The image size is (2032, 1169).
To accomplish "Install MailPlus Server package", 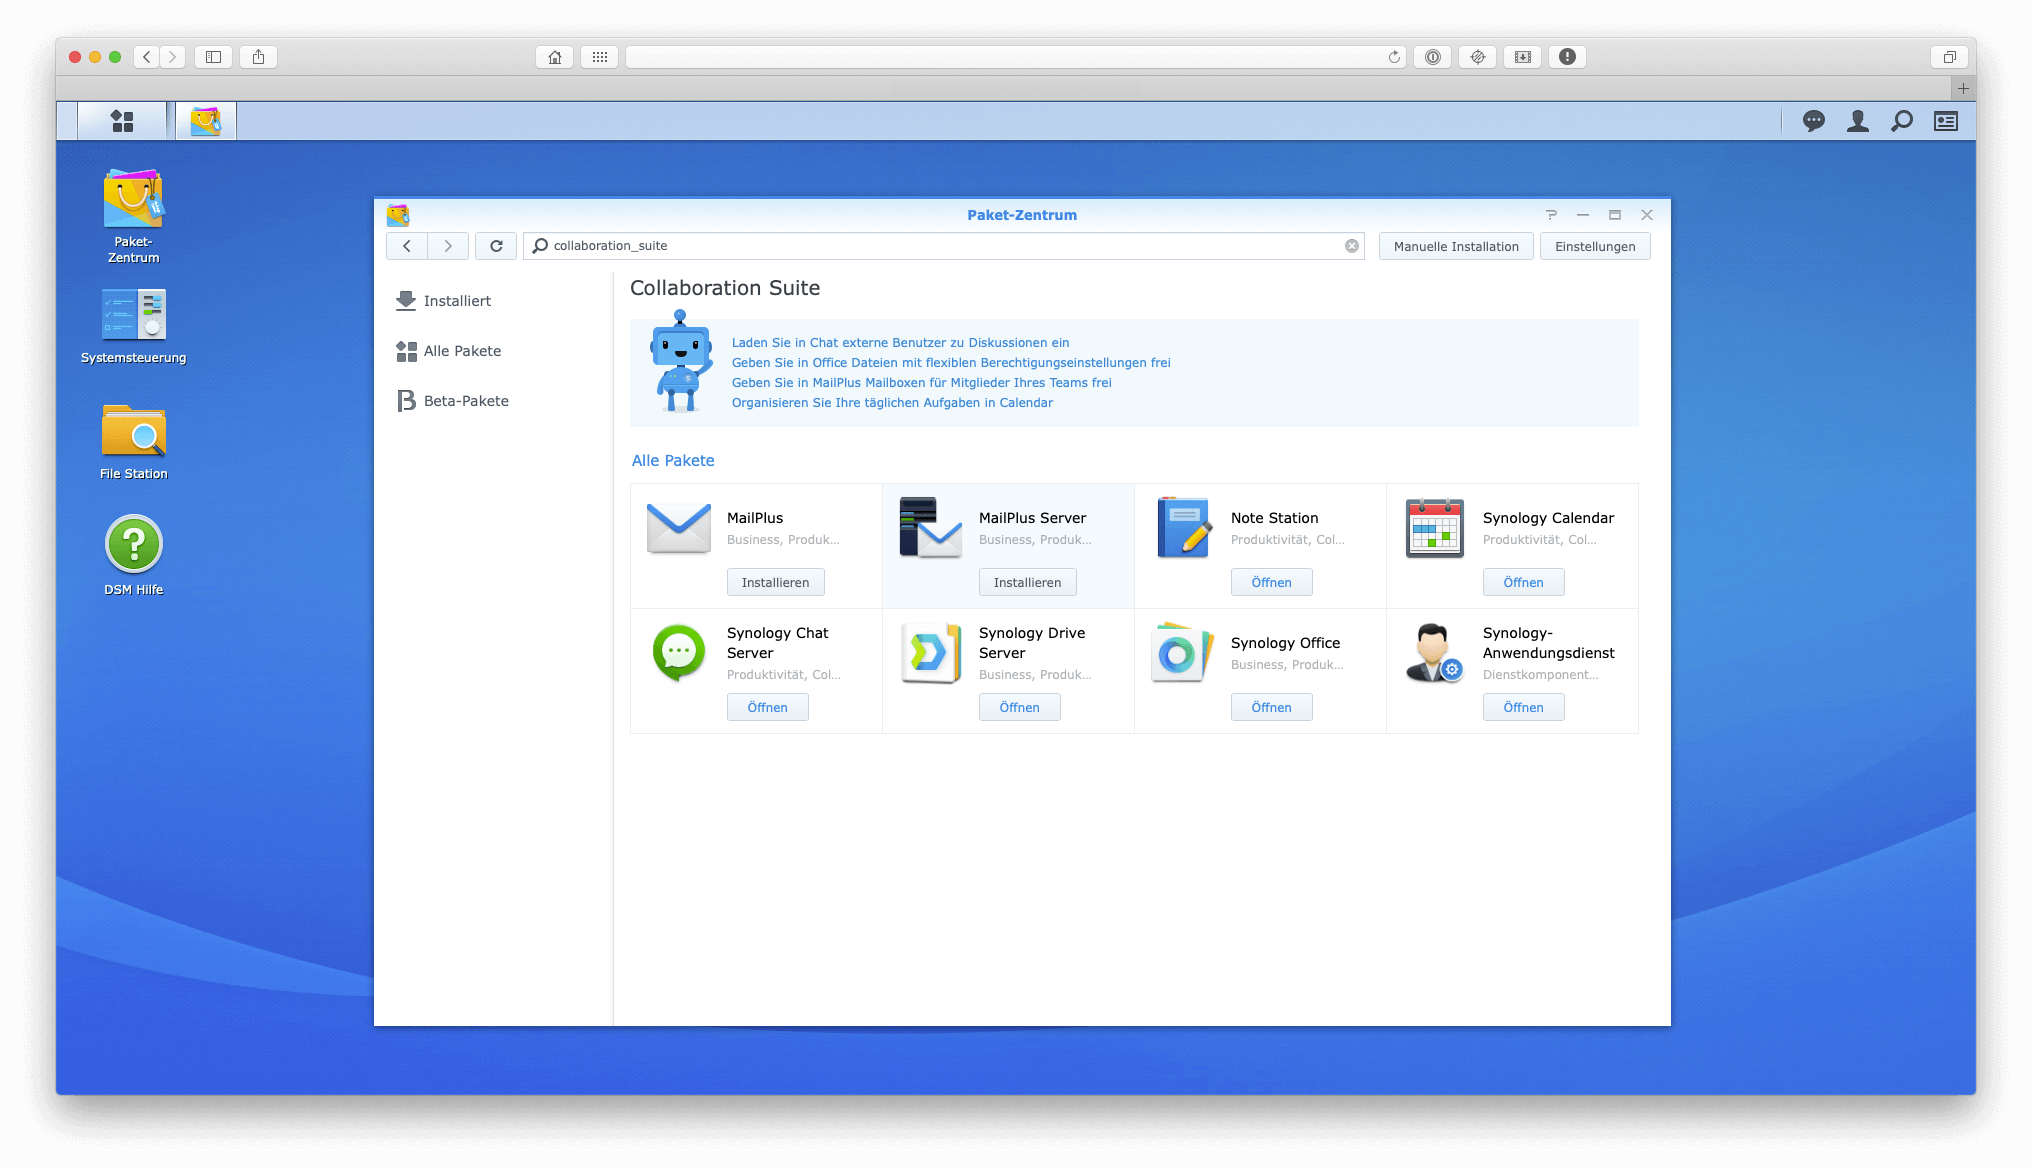I will [x=1027, y=582].
